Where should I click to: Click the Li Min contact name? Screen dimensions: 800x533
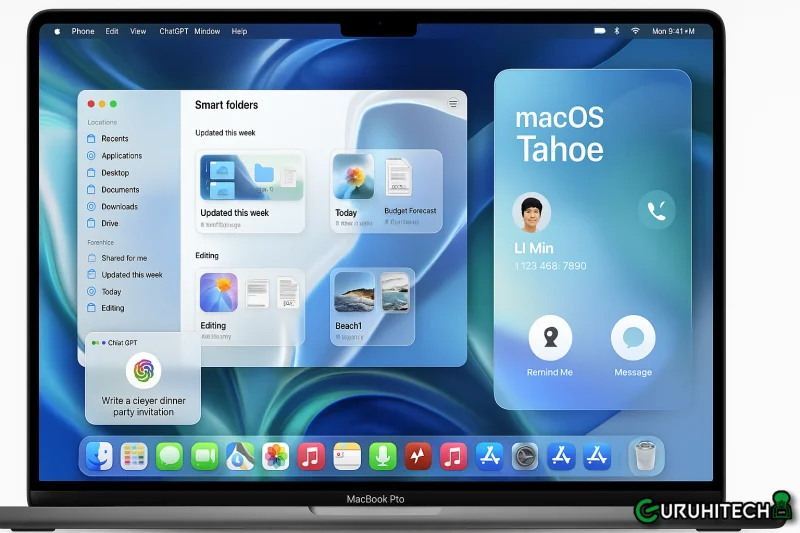pos(534,248)
